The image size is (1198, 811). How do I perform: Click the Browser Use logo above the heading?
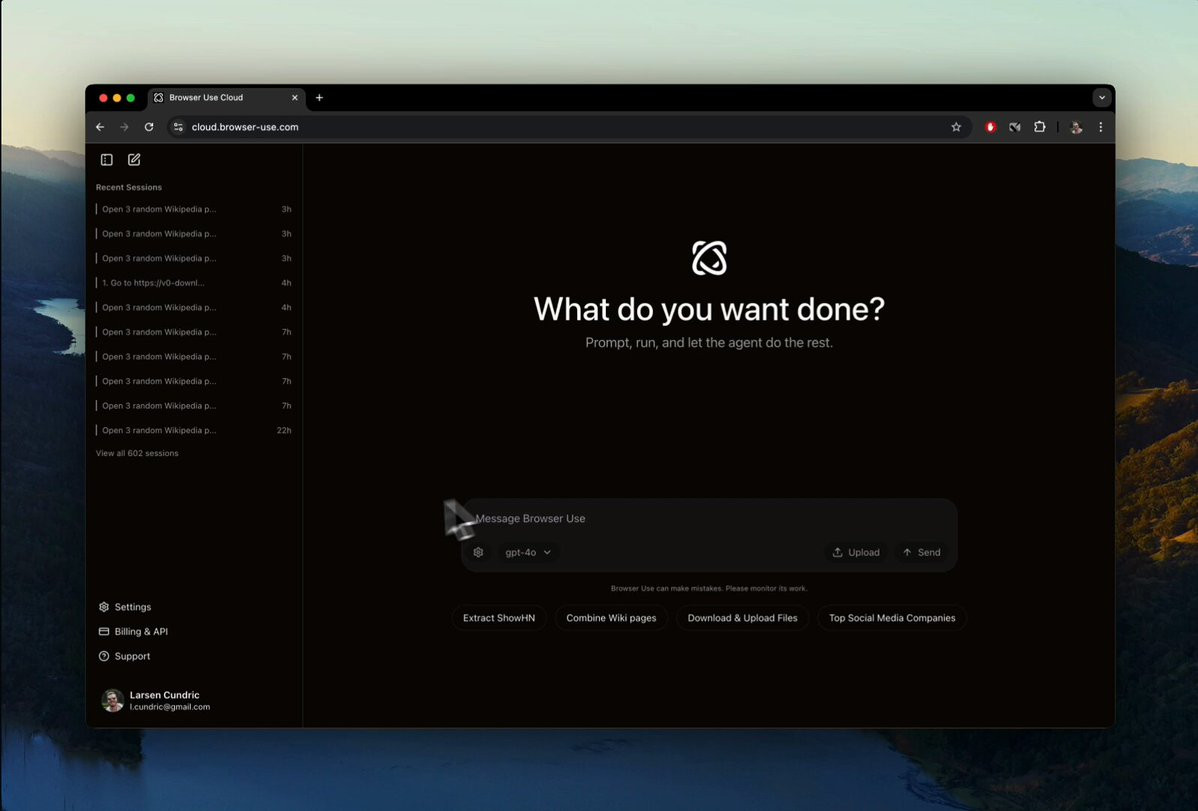709,258
